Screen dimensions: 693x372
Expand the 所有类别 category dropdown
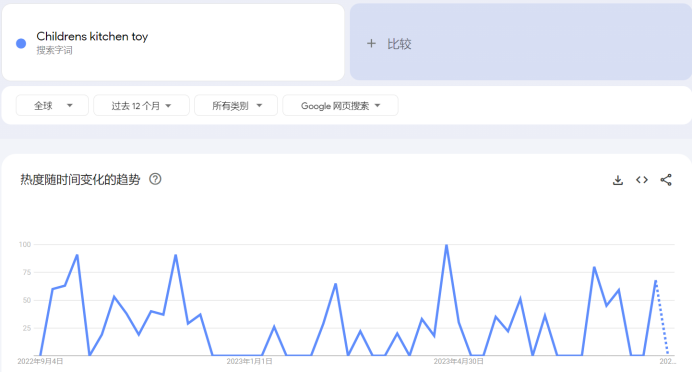pyautogui.click(x=236, y=106)
